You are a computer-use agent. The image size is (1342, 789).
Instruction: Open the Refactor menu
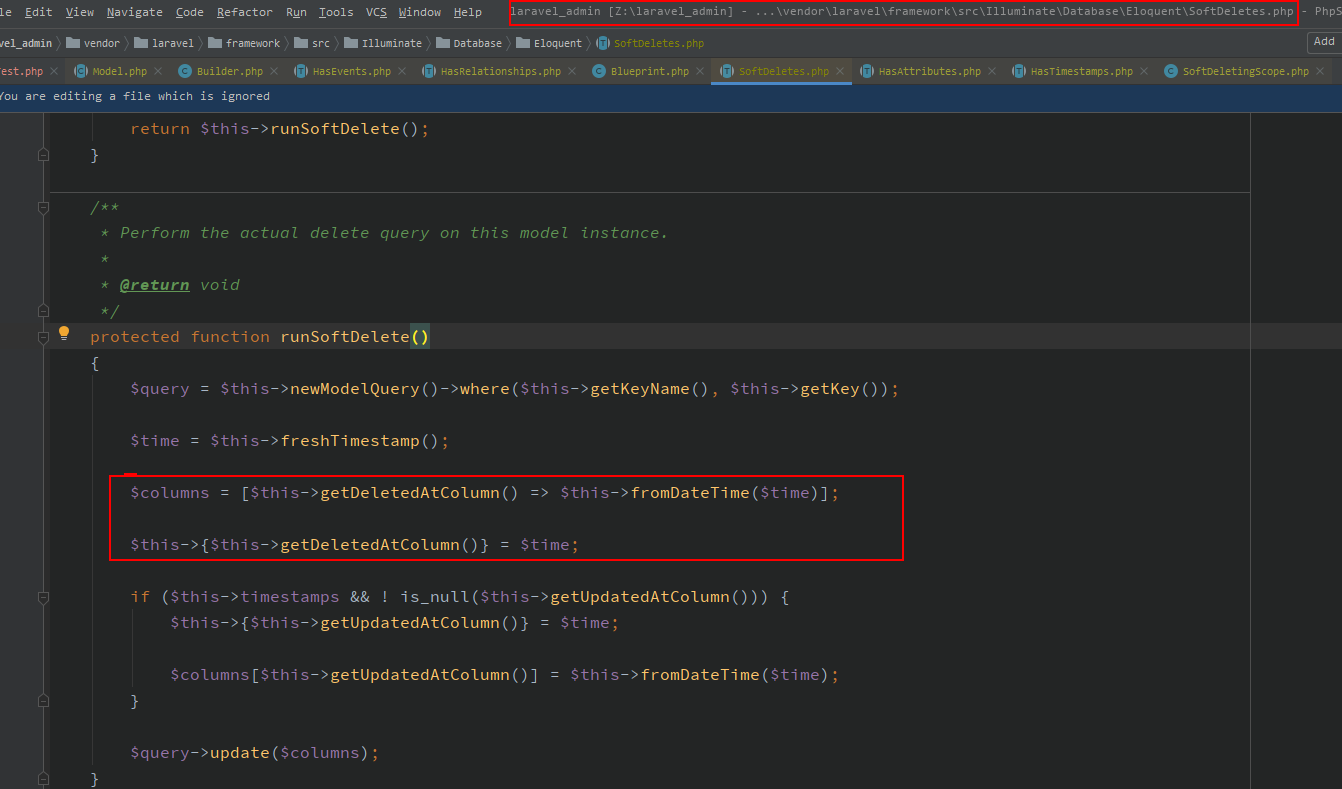tap(244, 12)
